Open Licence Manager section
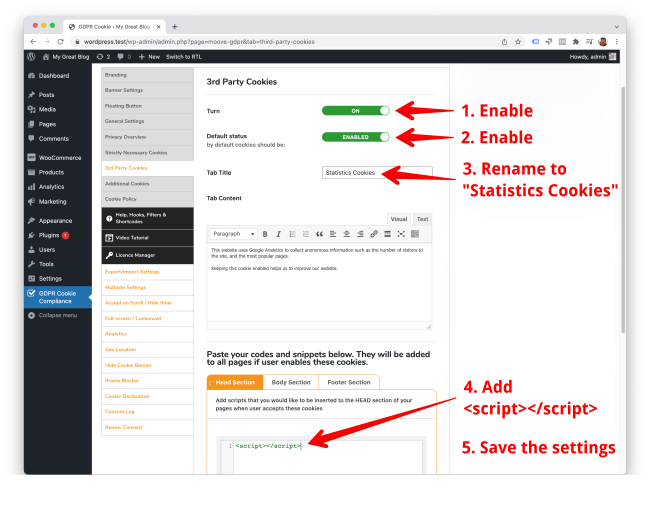650x506 pixels. click(x=147, y=255)
